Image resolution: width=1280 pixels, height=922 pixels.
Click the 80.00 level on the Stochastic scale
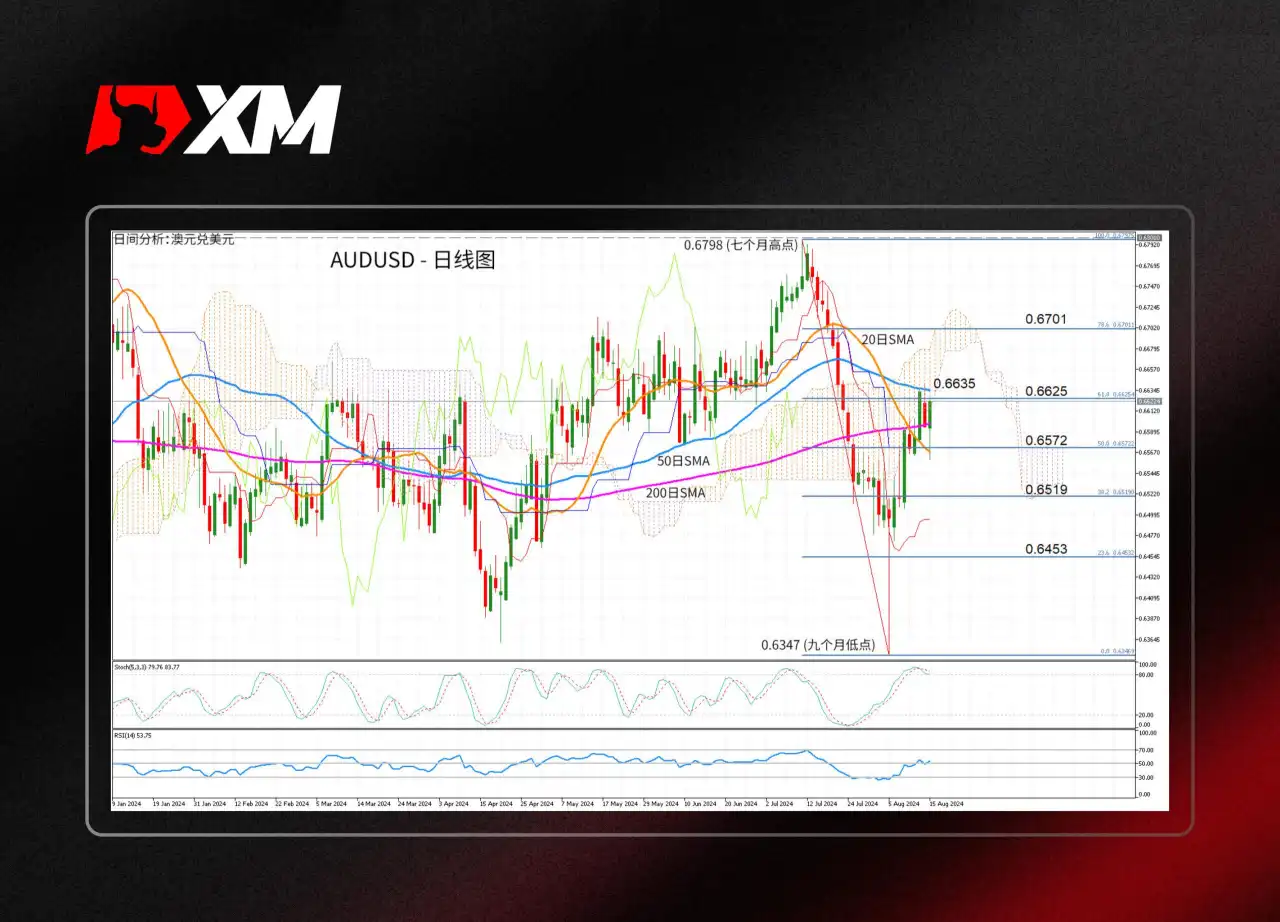[1147, 674]
